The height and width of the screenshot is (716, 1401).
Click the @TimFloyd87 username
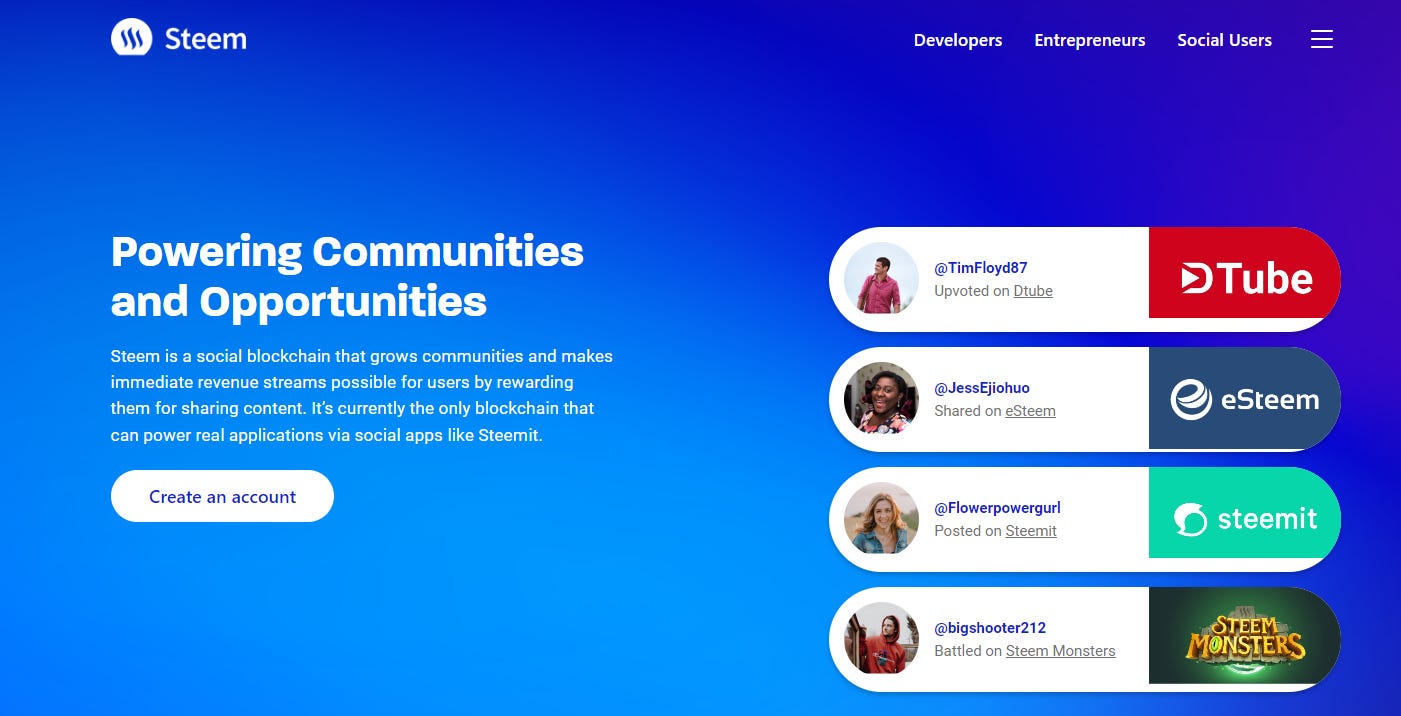tap(981, 268)
